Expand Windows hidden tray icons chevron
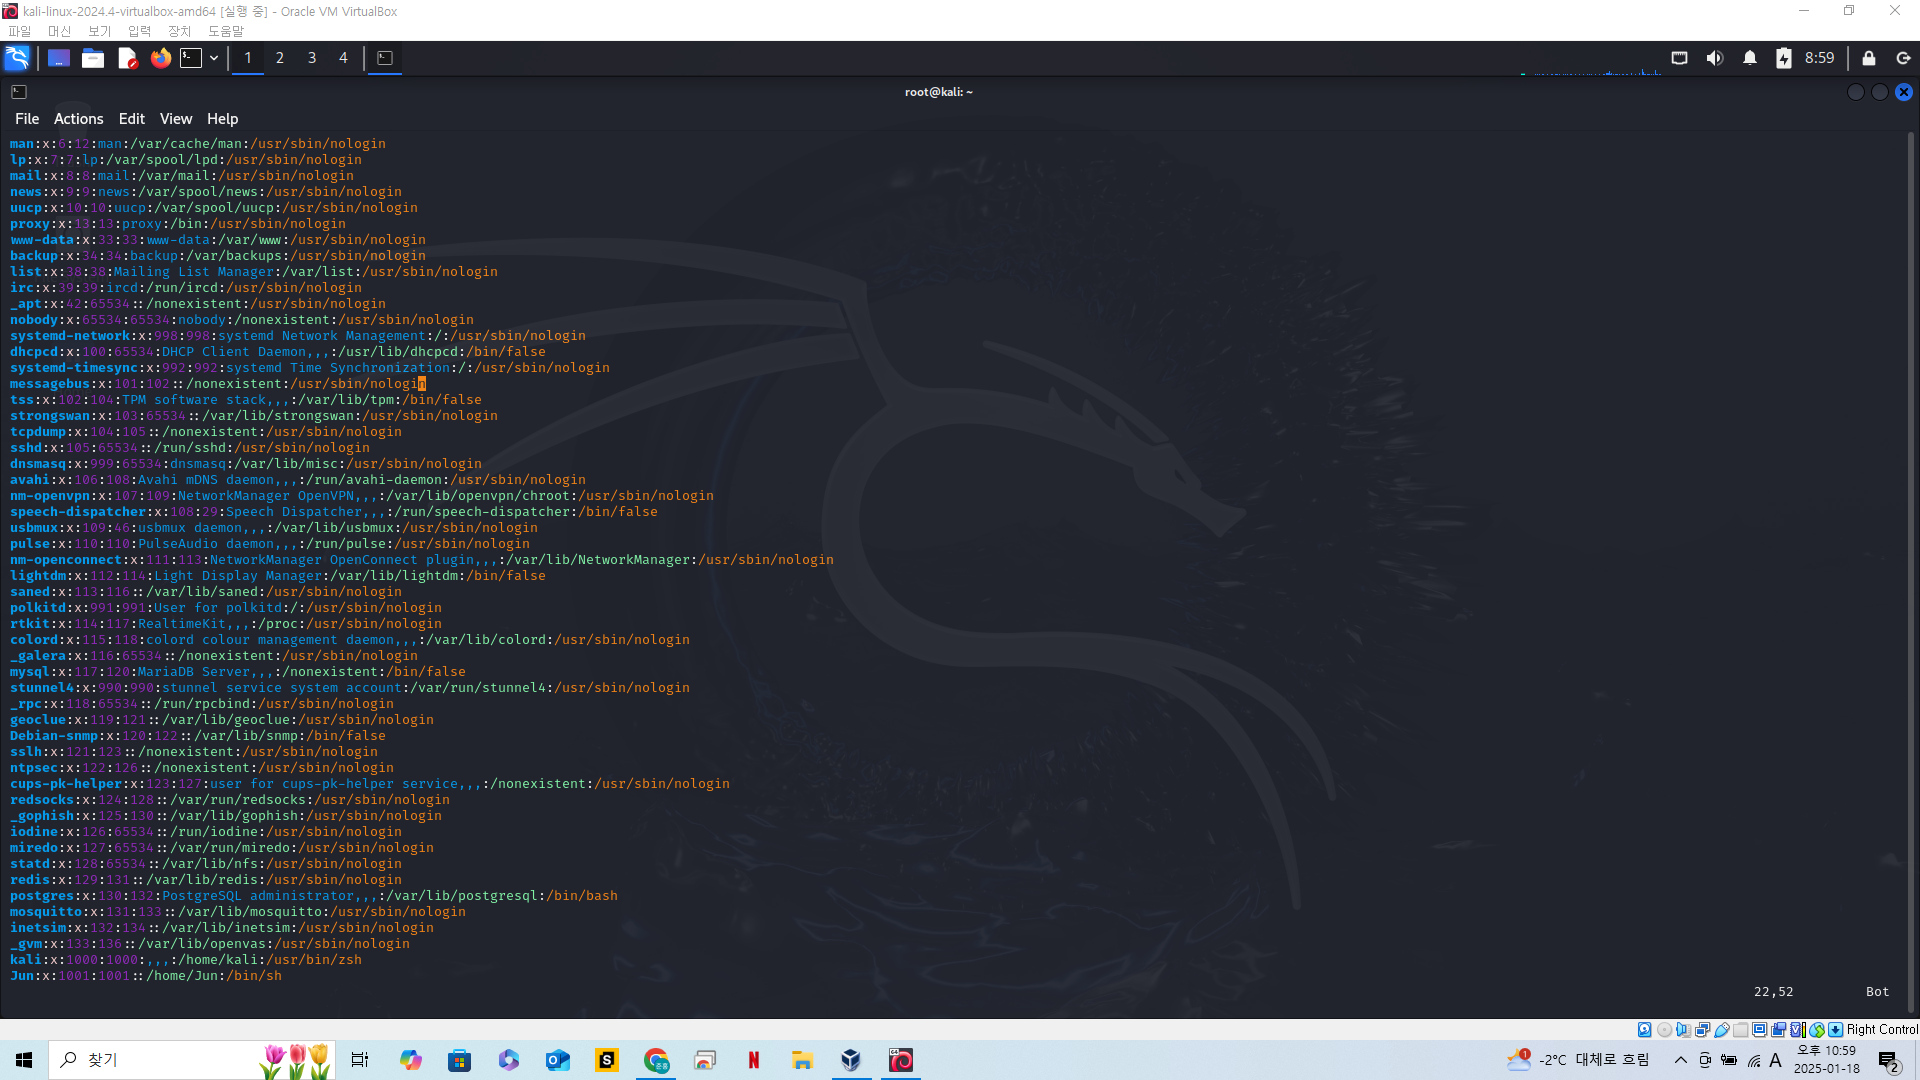 click(1680, 1060)
